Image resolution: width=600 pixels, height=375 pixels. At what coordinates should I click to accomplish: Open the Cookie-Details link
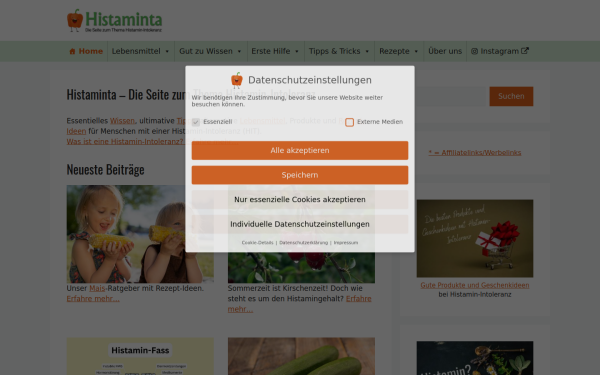tap(258, 243)
